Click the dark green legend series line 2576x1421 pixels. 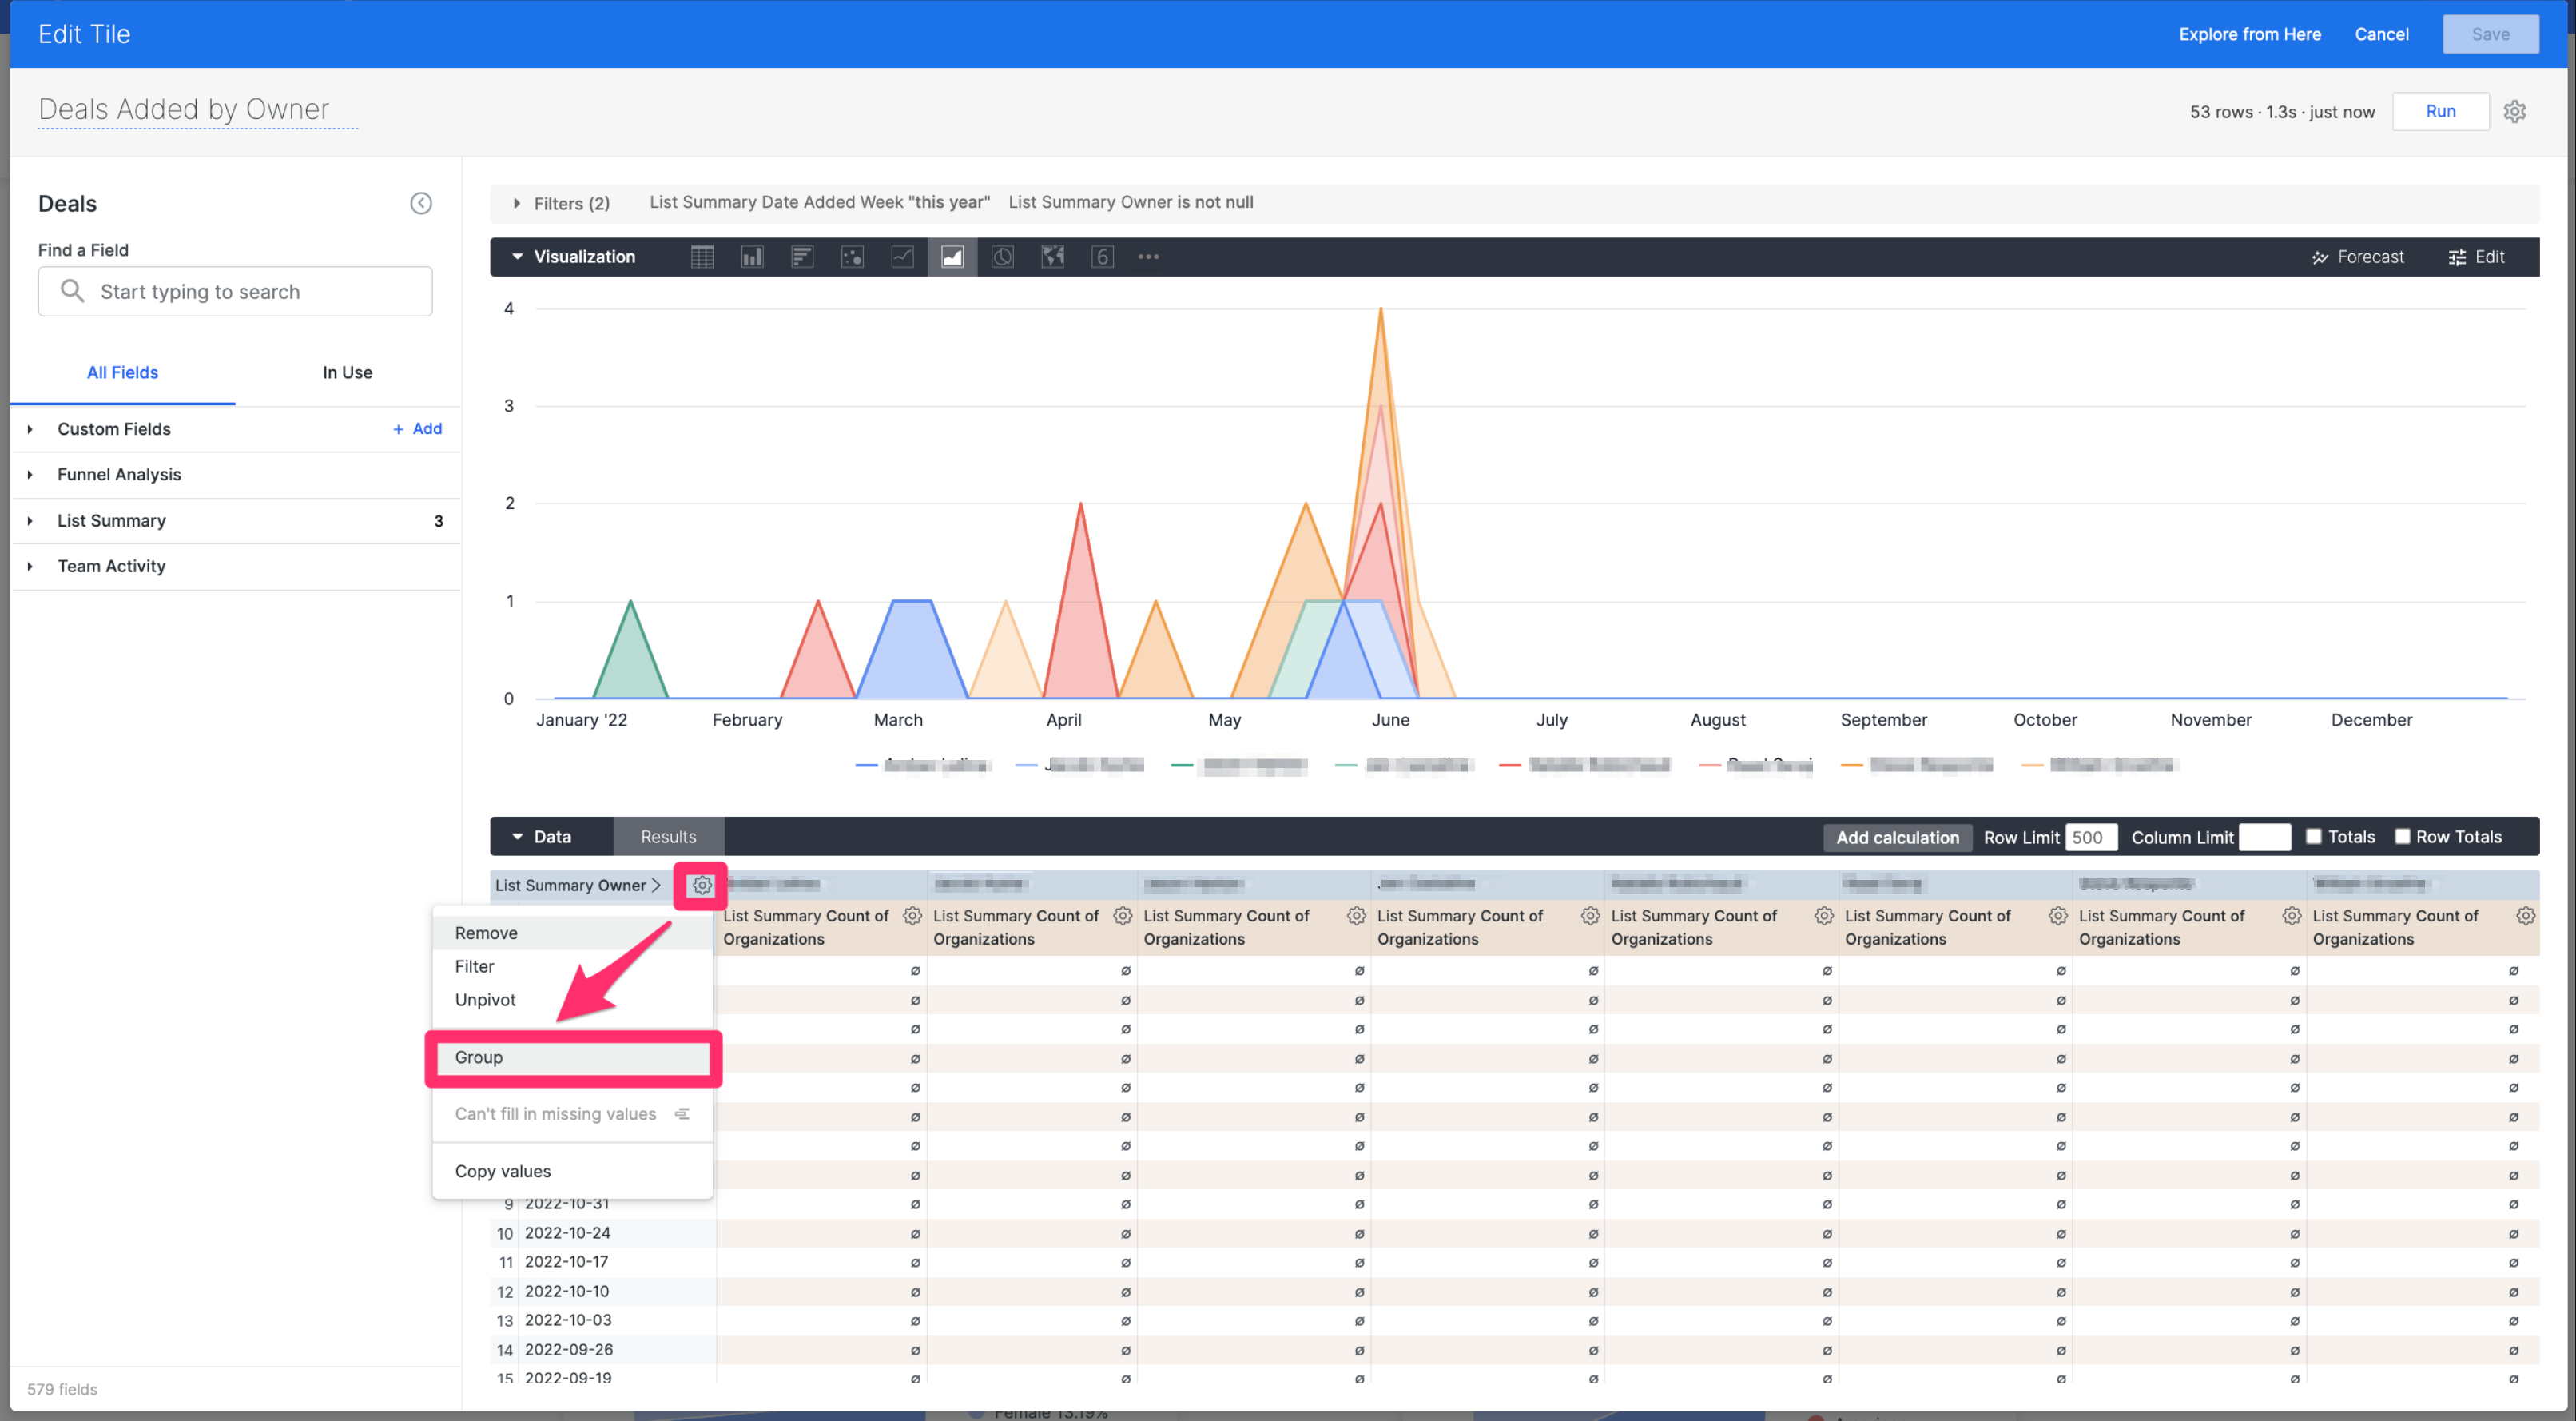[1182, 766]
